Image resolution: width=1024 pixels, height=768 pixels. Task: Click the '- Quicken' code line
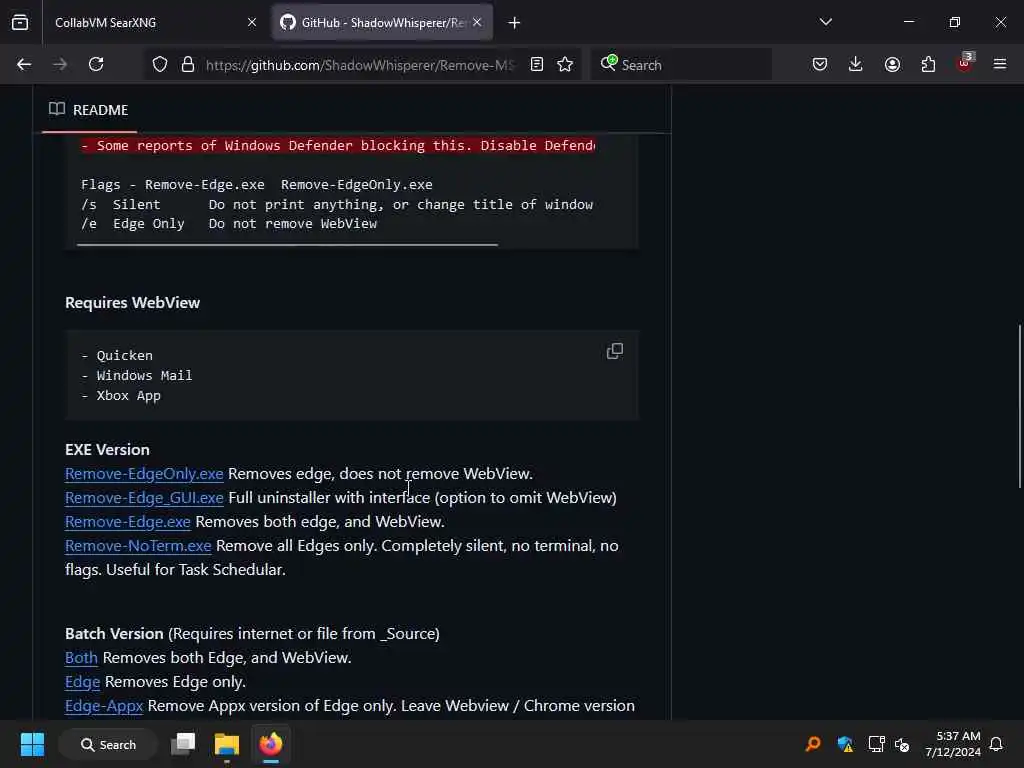(x=117, y=356)
